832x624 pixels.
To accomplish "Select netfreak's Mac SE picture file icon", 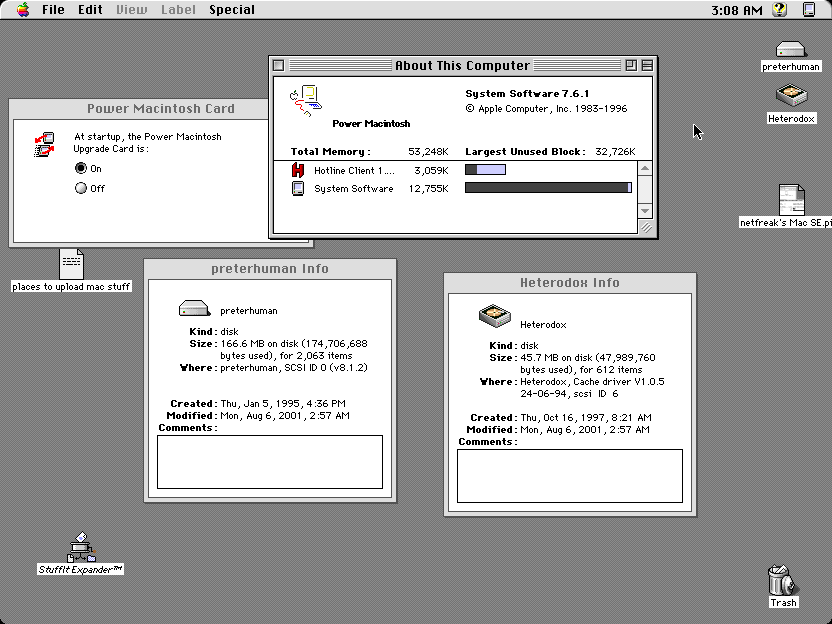I will [x=792, y=200].
